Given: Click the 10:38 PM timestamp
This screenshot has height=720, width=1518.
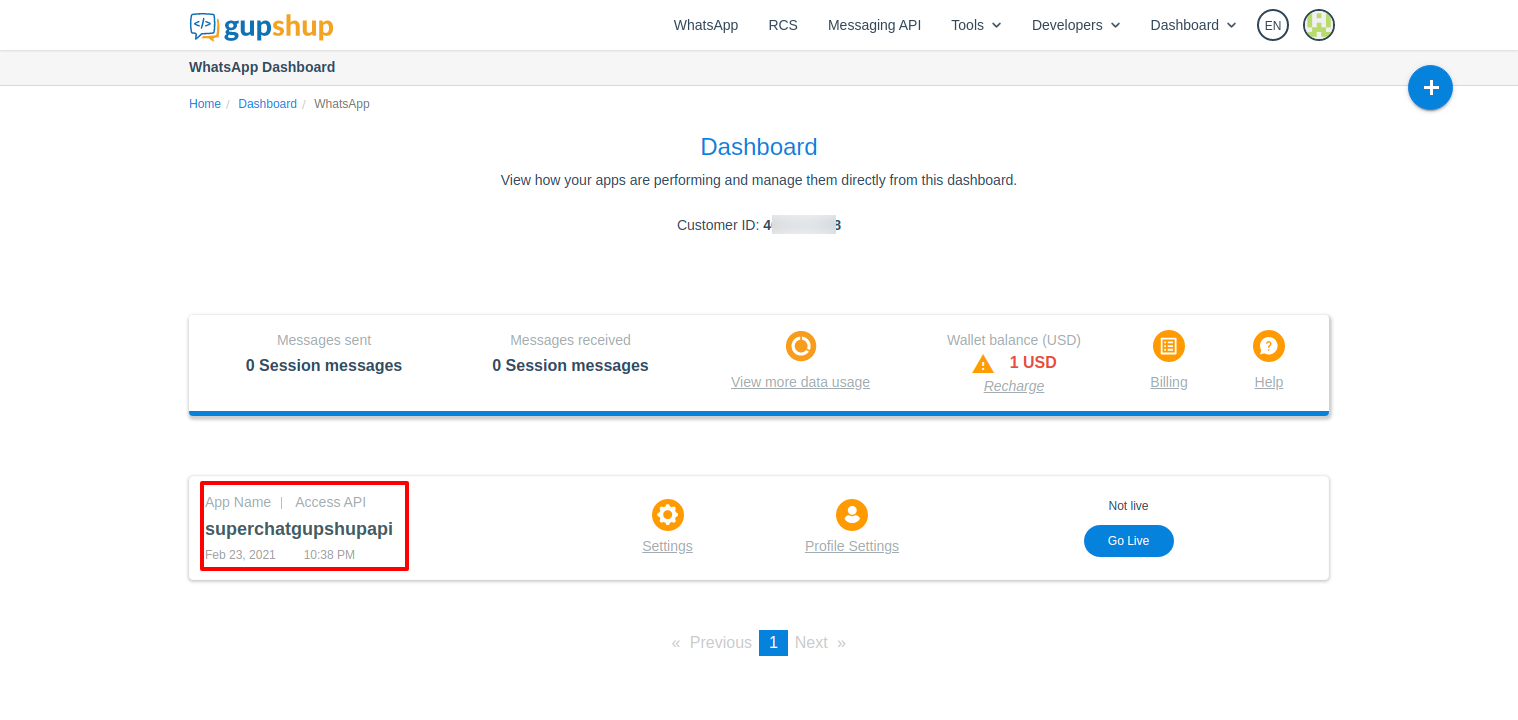Looking at the screenshot, I should 329,555.
